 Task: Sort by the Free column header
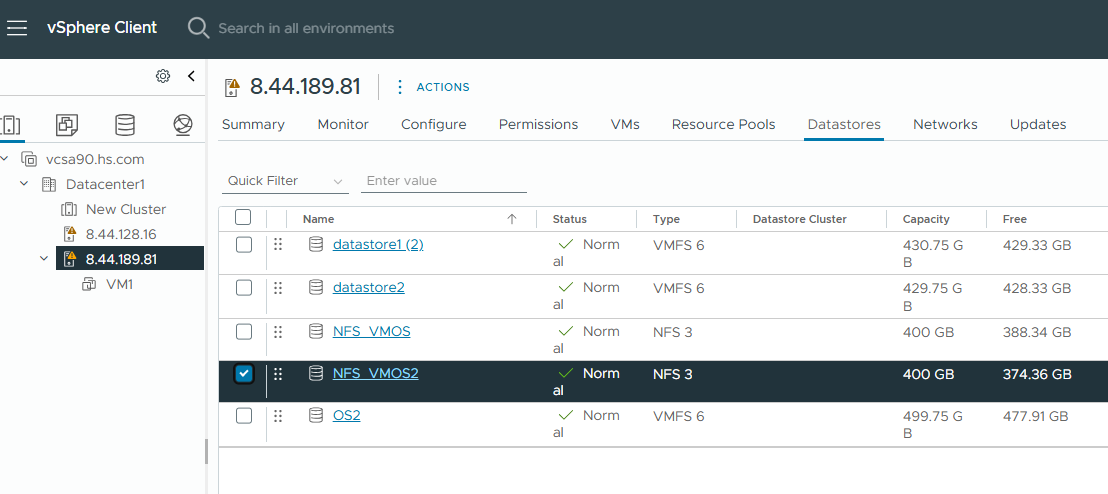pyautogui.click(x=1015, y=219)
